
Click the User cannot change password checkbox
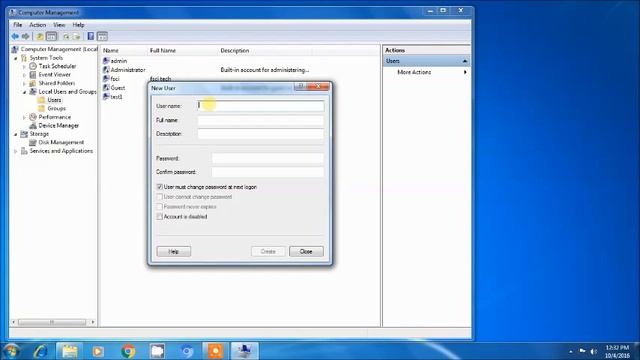pyautogui.click(x=160, y=197)
